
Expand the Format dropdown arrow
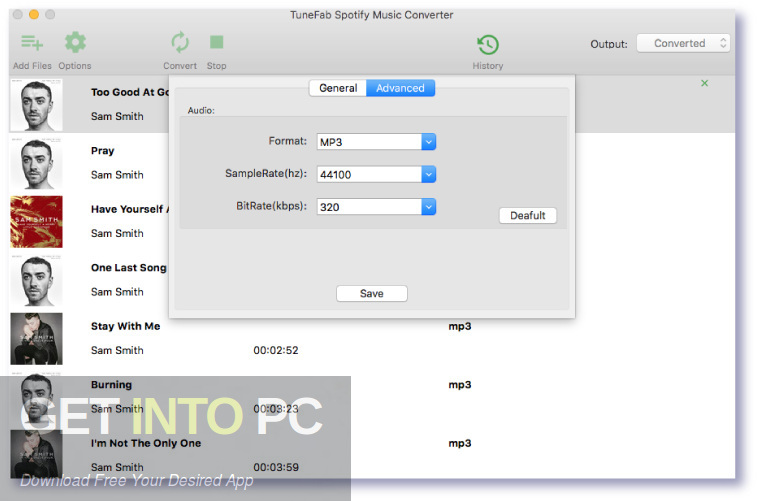[428, 142]
